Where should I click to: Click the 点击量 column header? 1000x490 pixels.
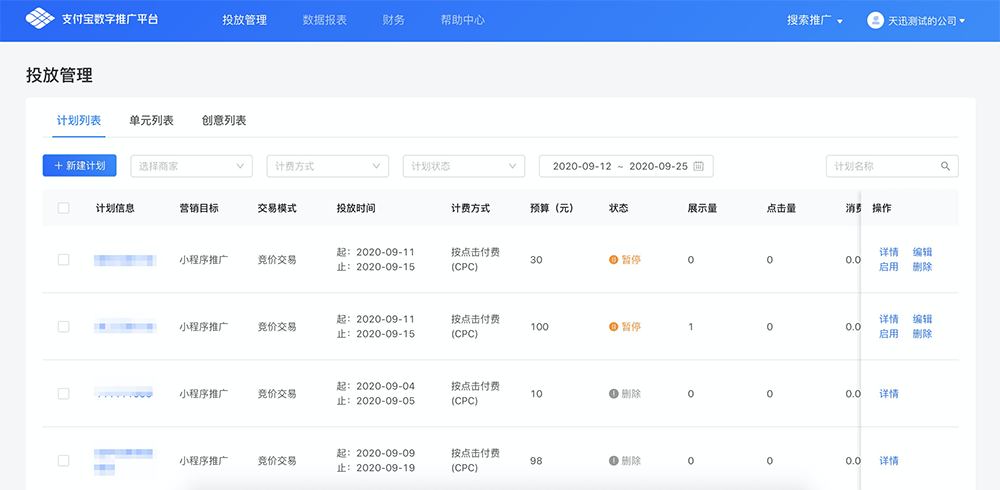click(781, 208)
